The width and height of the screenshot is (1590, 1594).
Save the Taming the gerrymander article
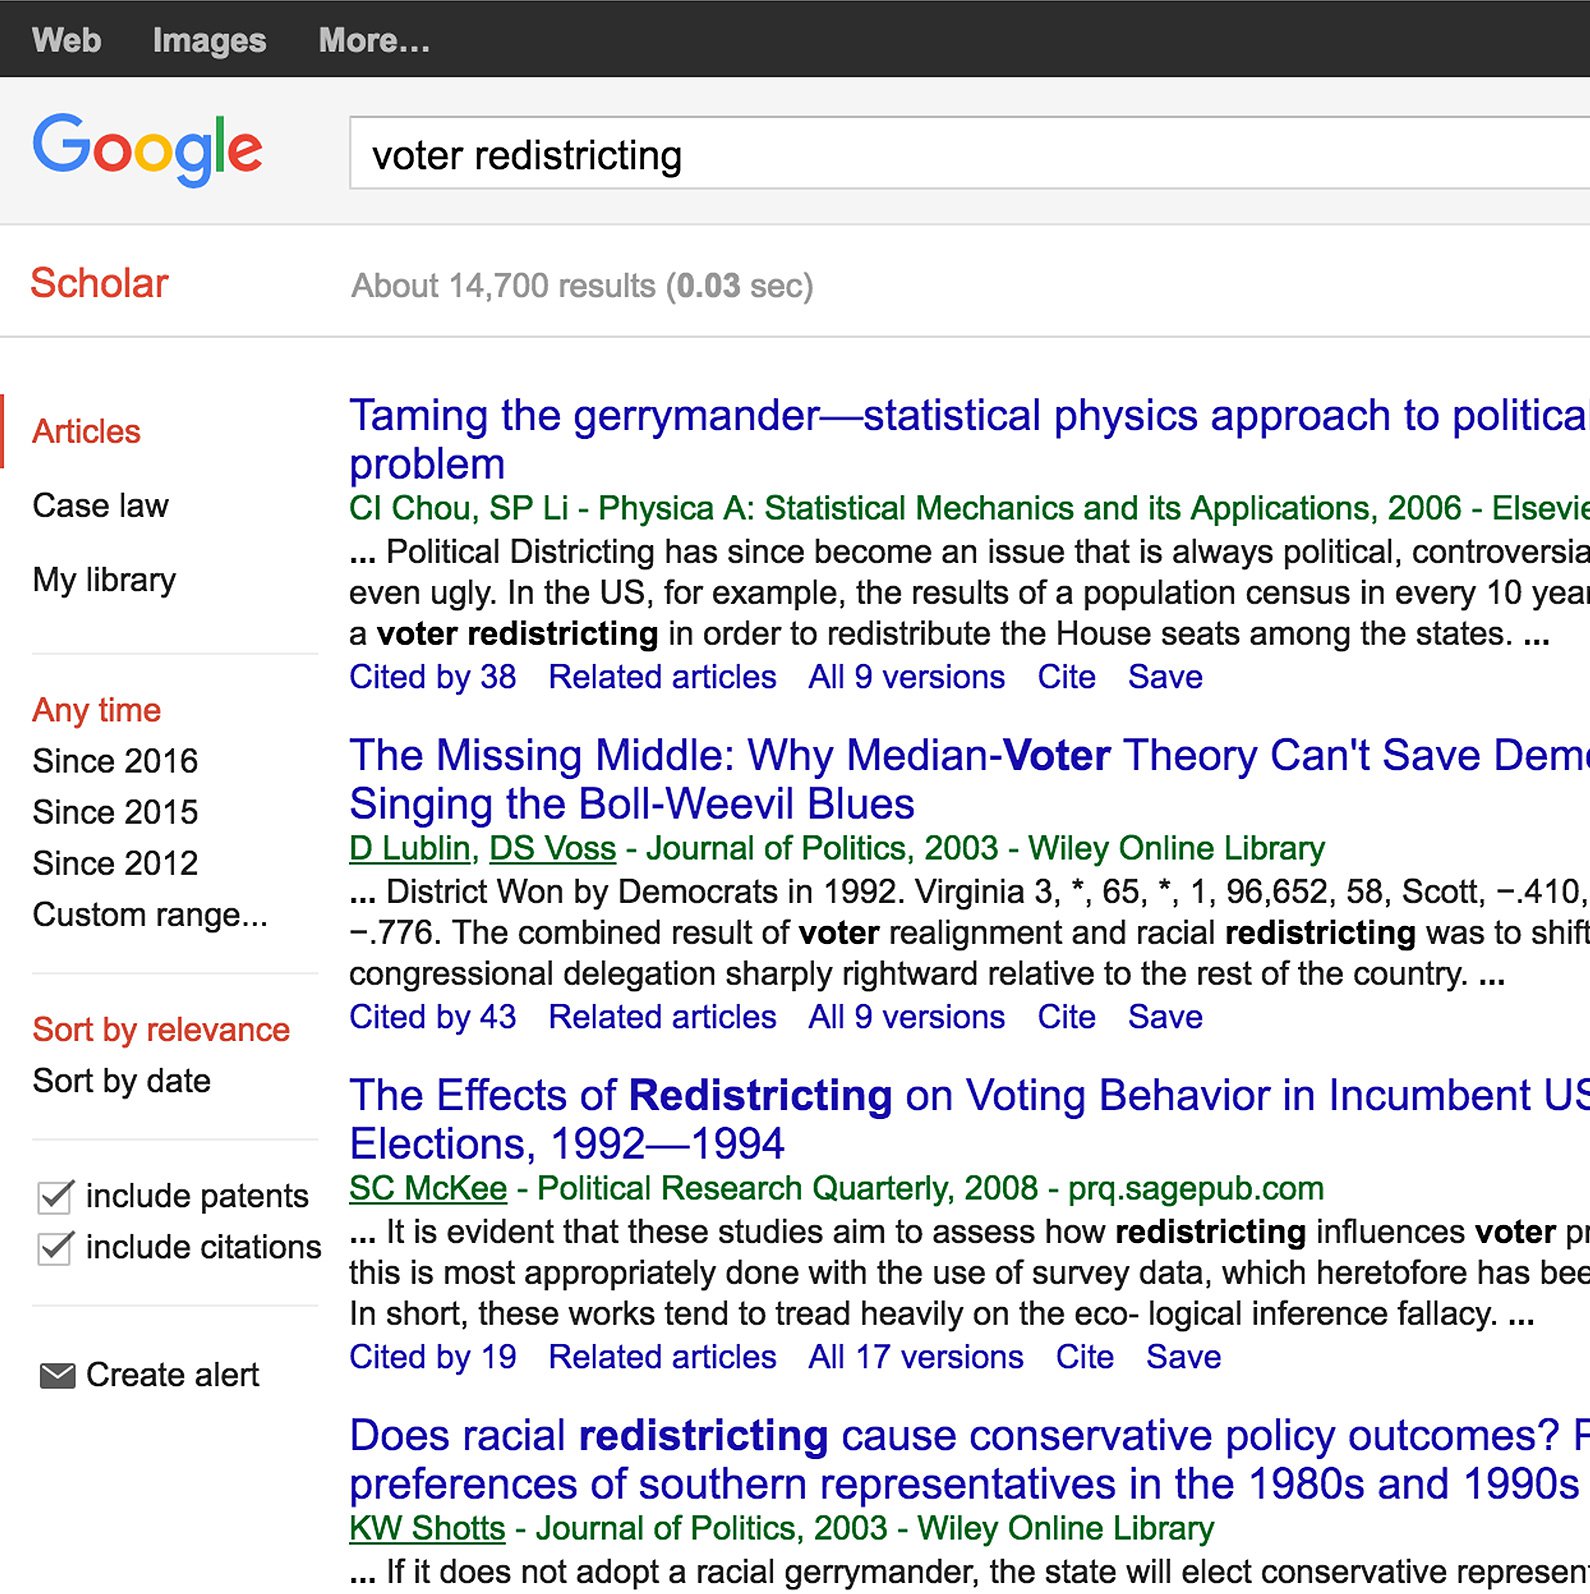click(1165, 677)
